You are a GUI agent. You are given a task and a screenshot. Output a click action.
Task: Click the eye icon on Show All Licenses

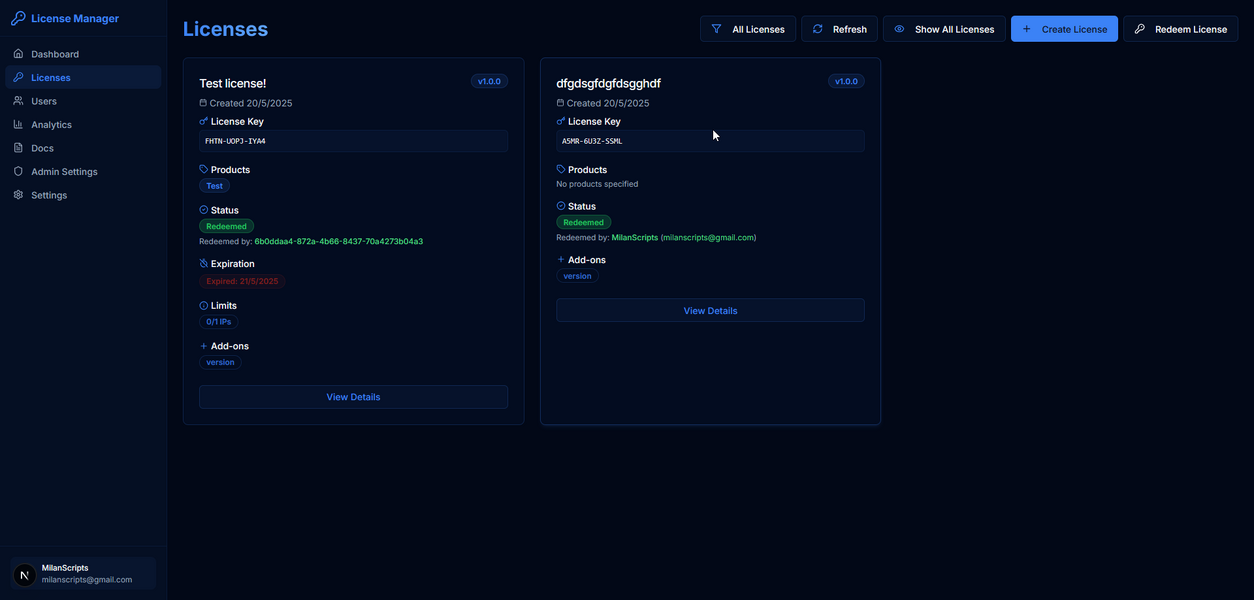[x=899, y=29]
